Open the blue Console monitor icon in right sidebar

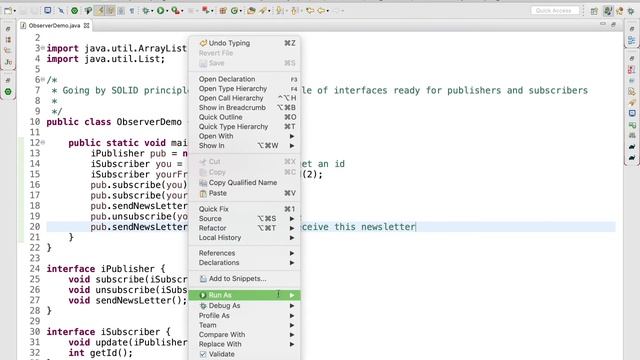632,113
